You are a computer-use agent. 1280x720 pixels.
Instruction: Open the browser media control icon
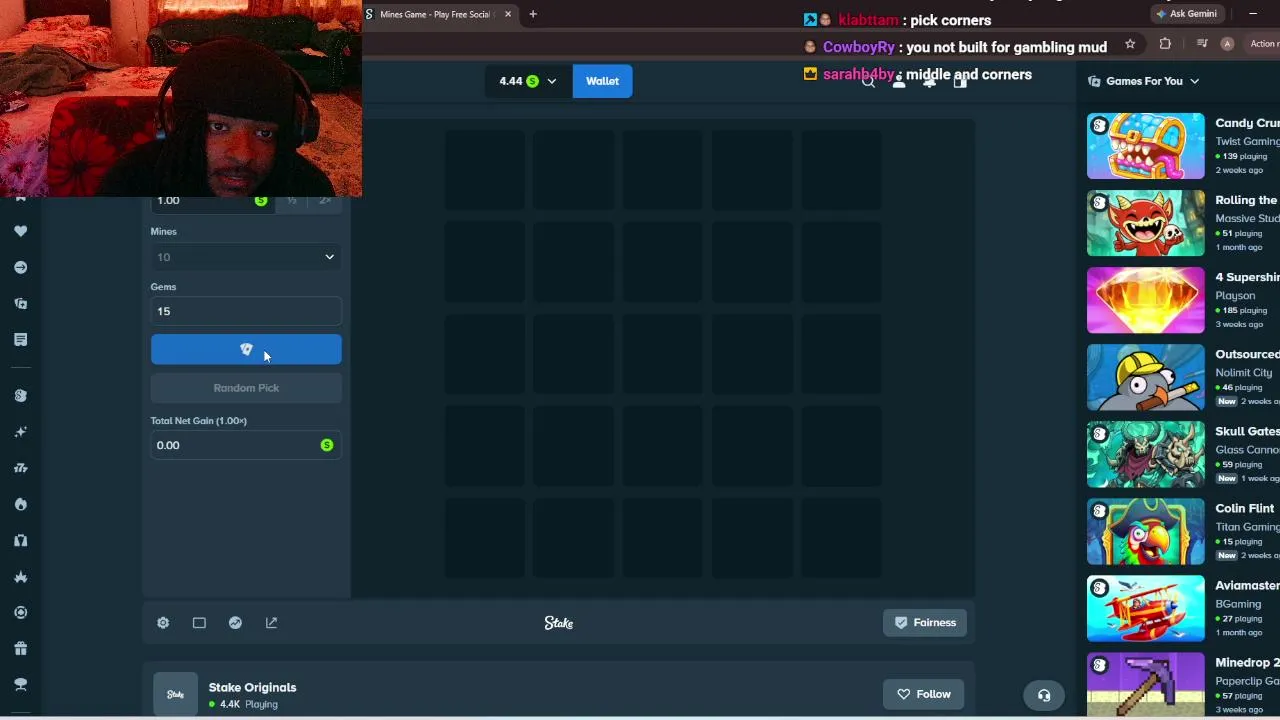point(1201,44)
